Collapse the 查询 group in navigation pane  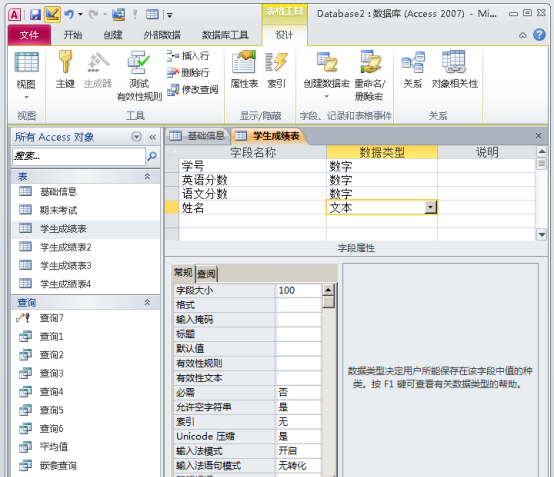(147, 302)
